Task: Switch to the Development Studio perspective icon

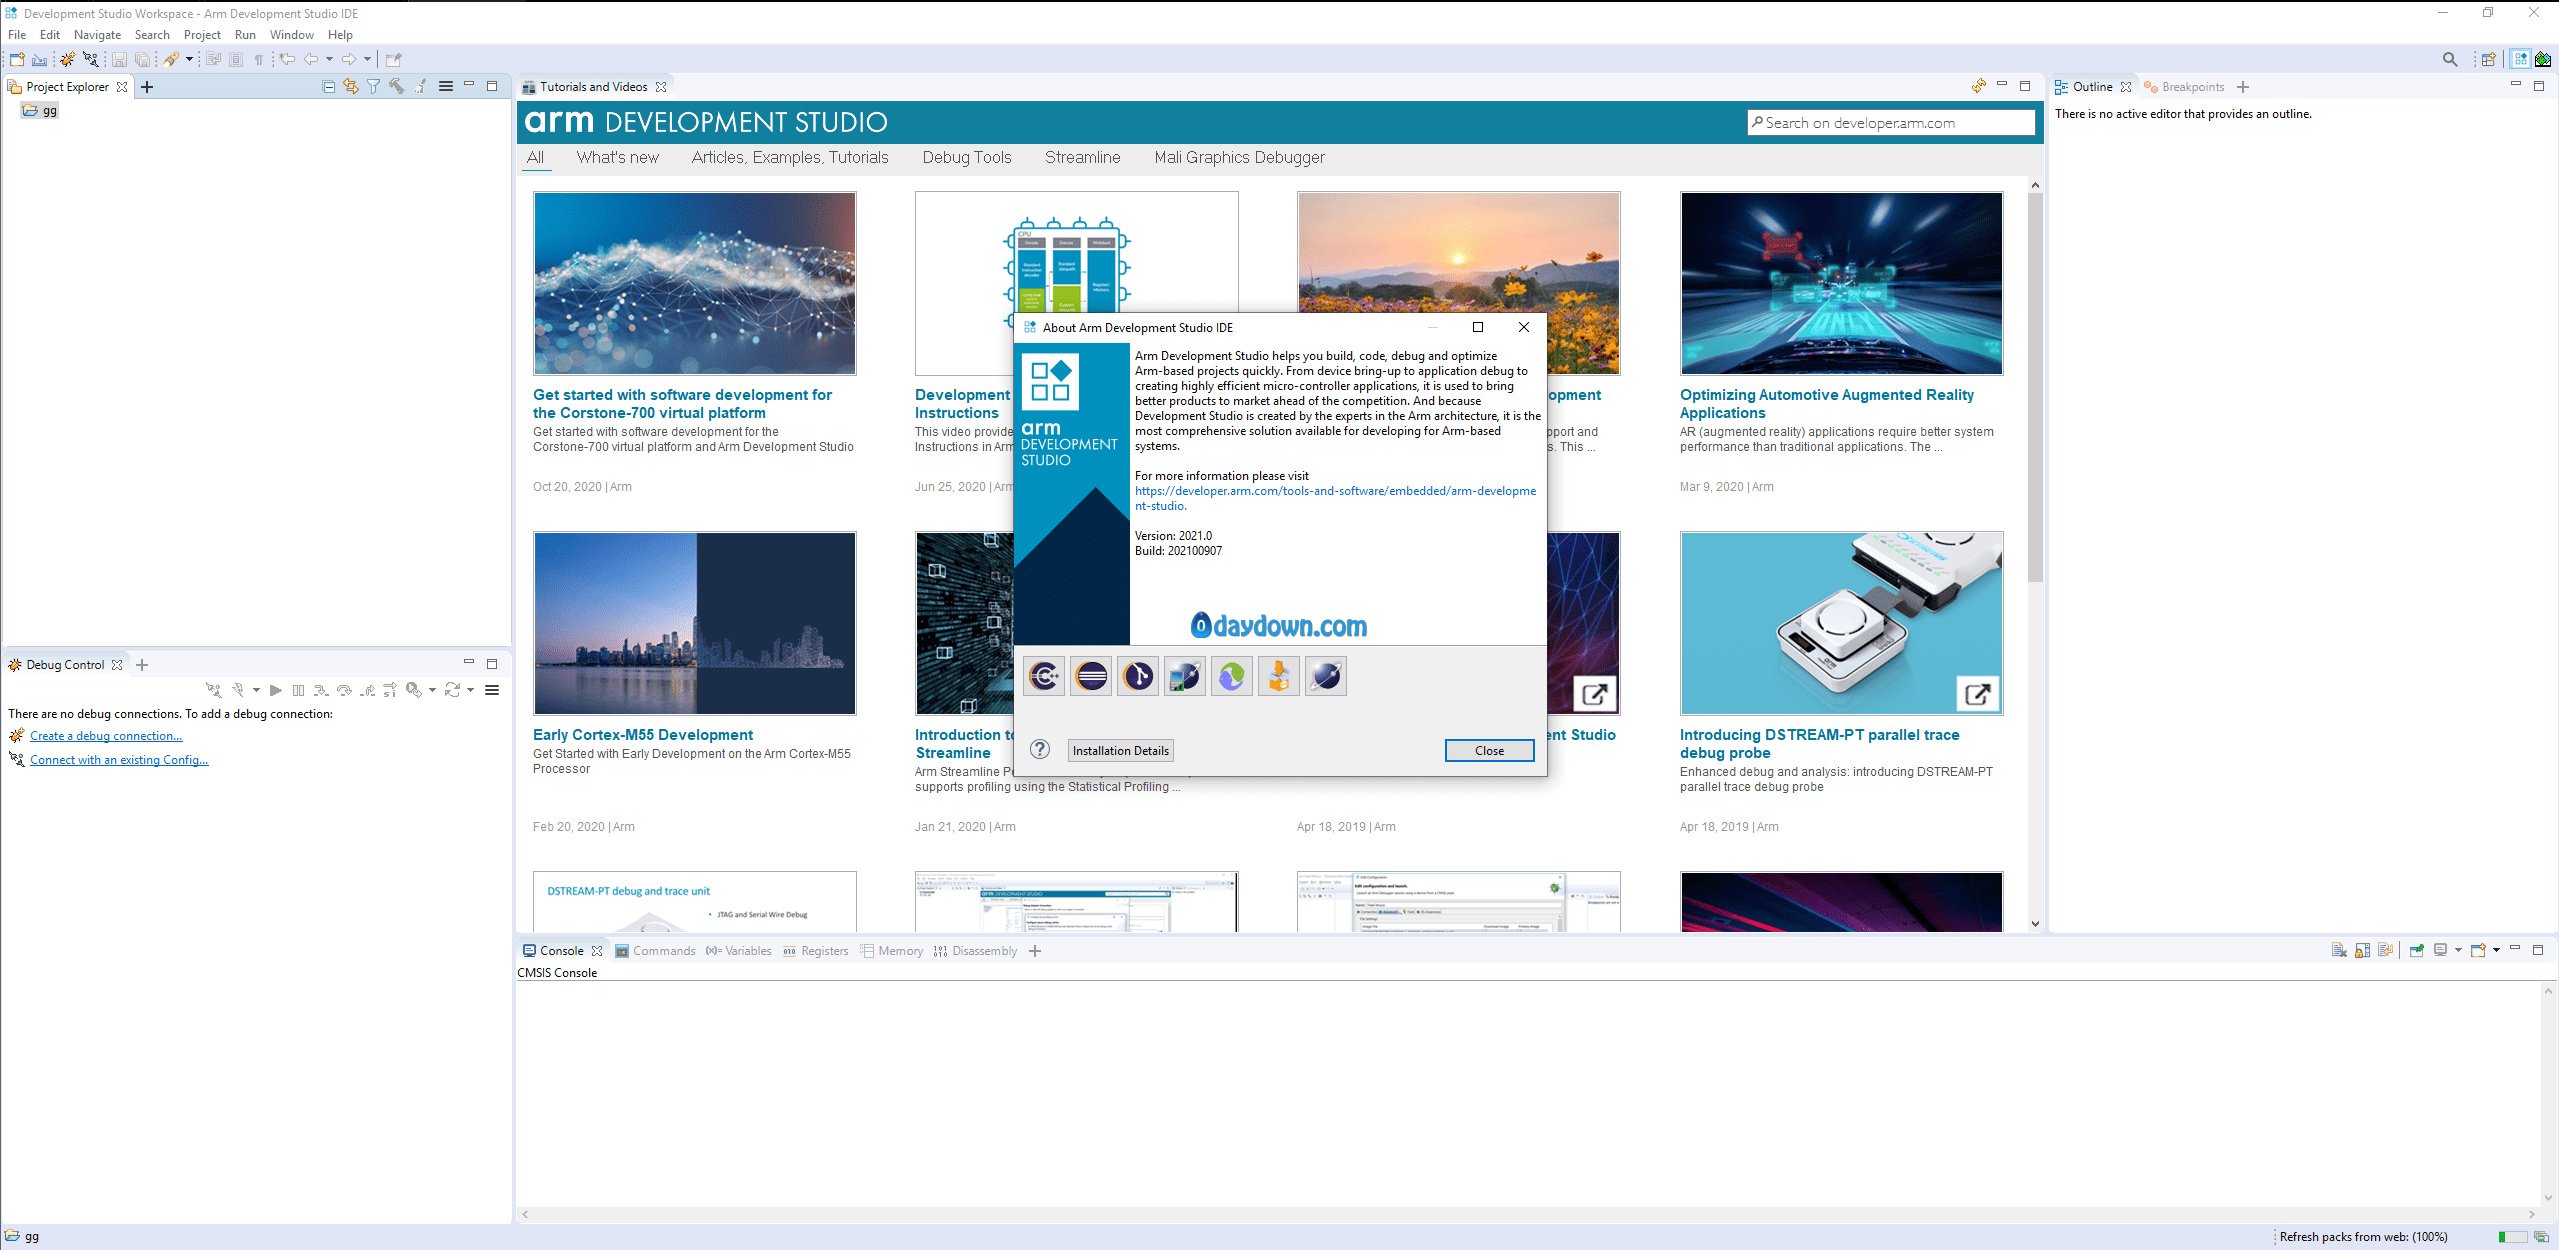Action: click(x=2521, y=59)
